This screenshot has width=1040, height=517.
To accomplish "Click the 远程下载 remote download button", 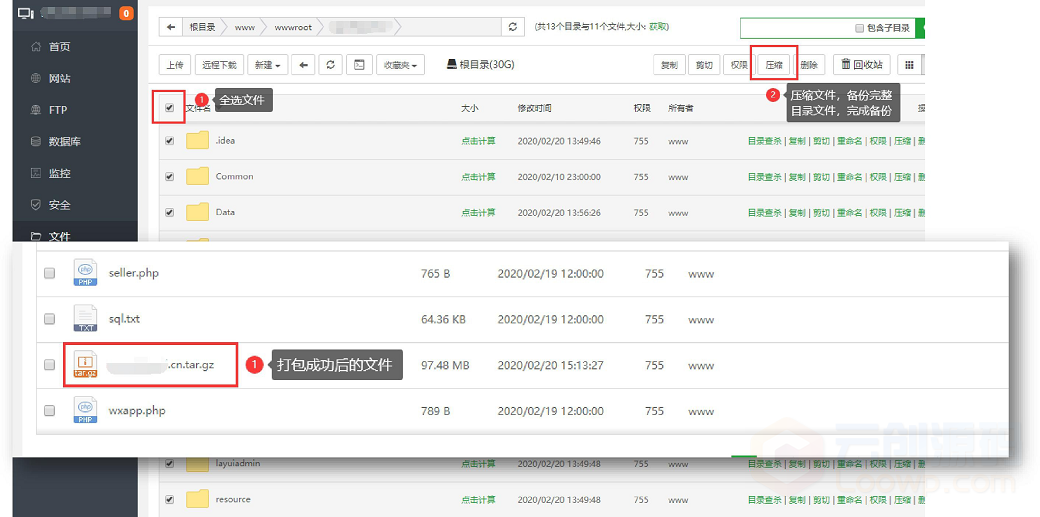I will 220,65.
